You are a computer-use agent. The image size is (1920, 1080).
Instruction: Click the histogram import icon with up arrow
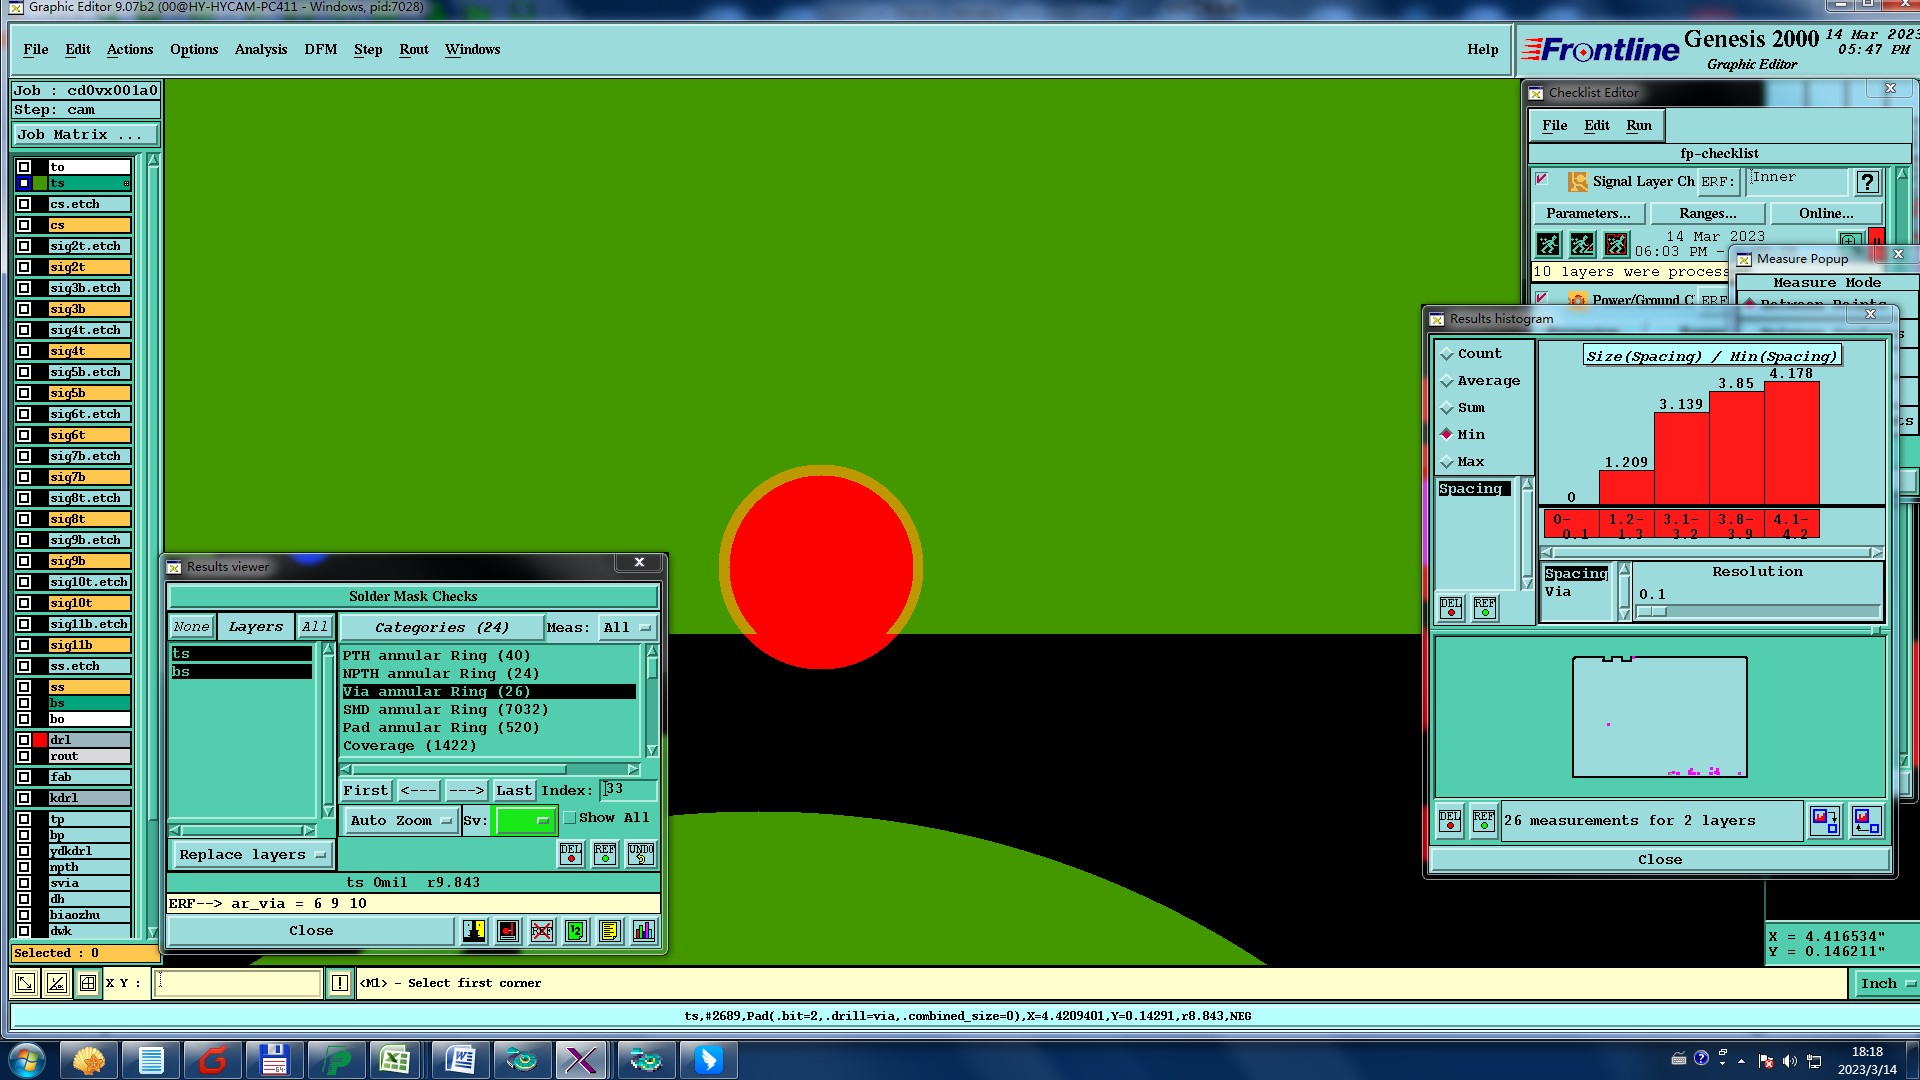(x=1866, y=821)
